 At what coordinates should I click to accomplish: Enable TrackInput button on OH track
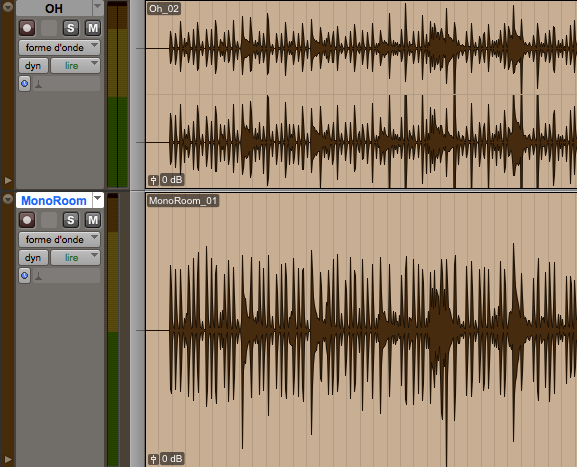[x=49, y=28]
